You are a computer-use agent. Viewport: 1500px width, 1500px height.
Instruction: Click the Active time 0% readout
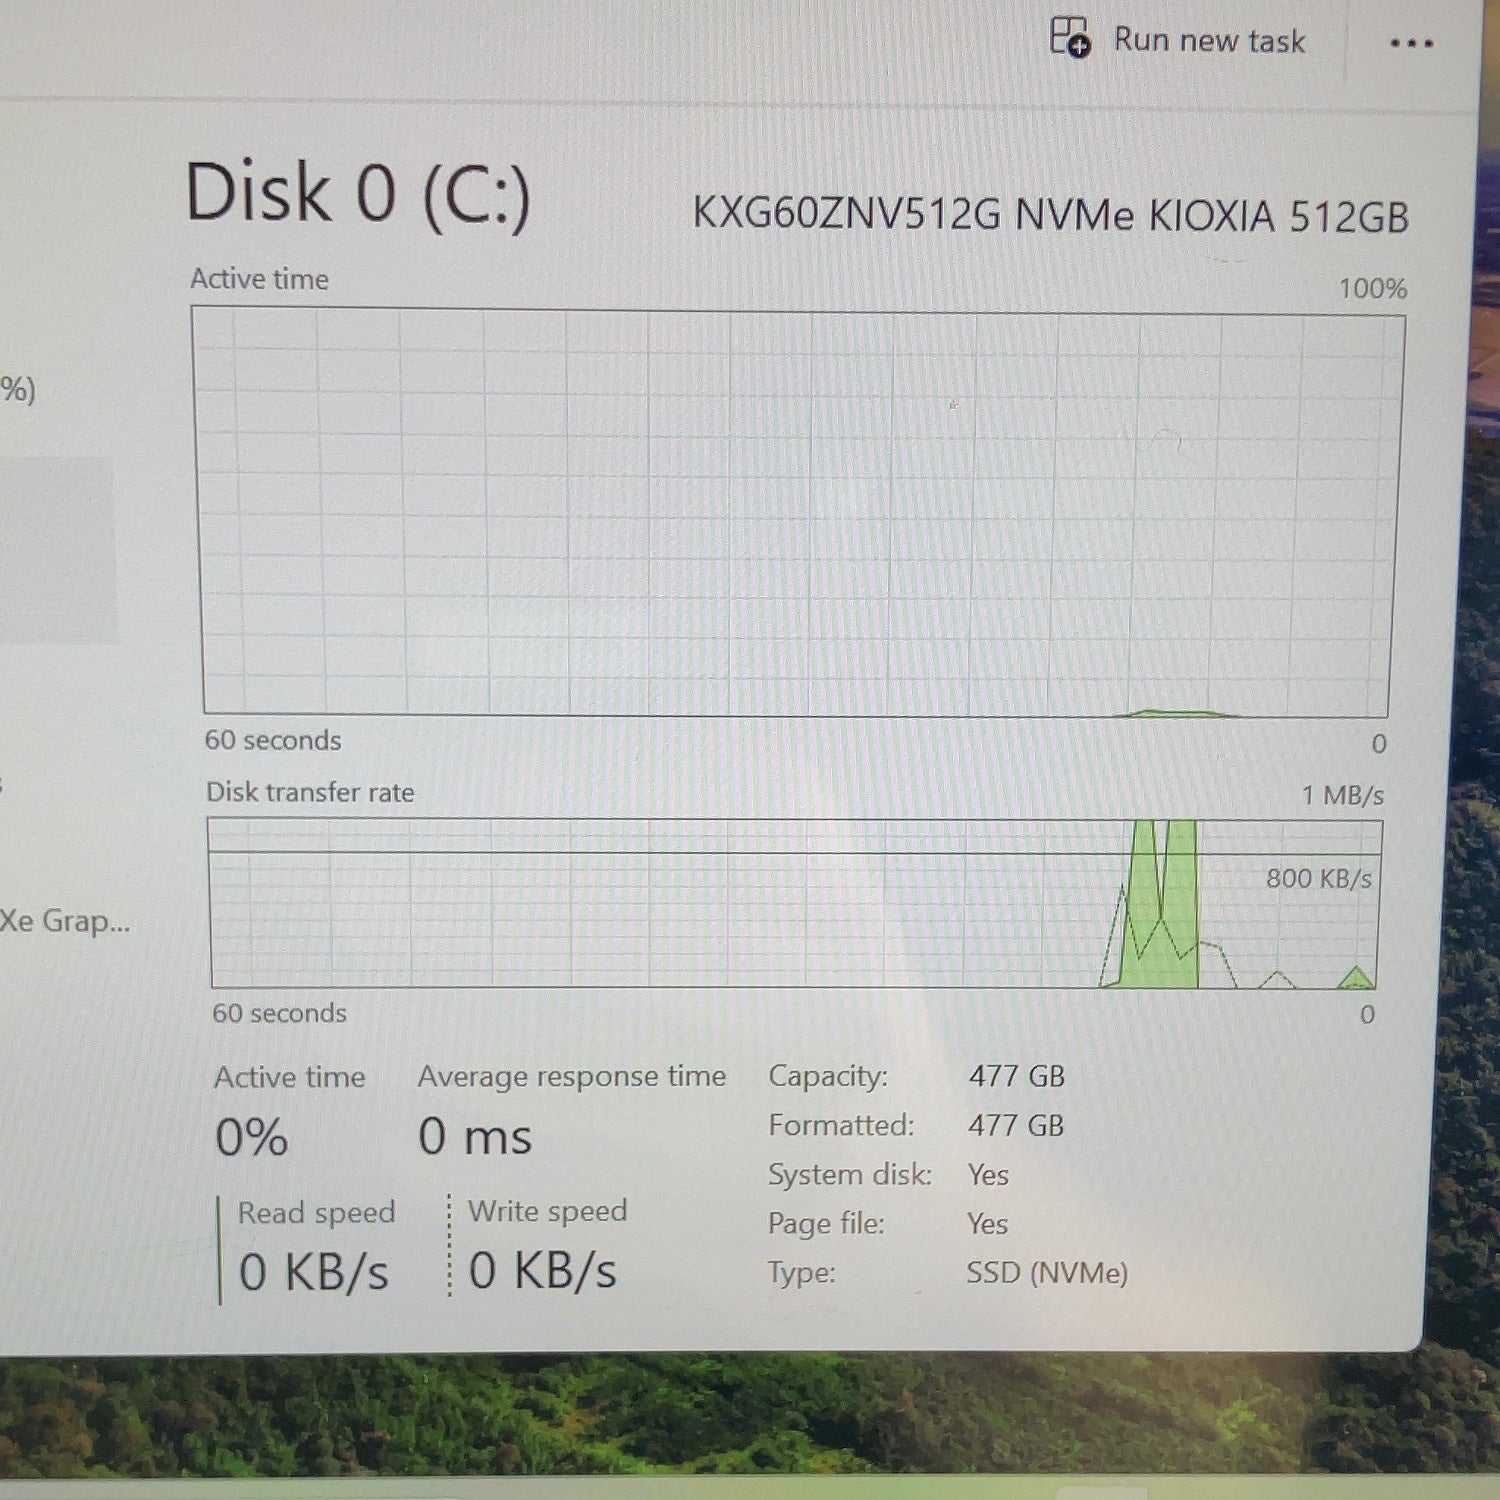(252, 1137)
